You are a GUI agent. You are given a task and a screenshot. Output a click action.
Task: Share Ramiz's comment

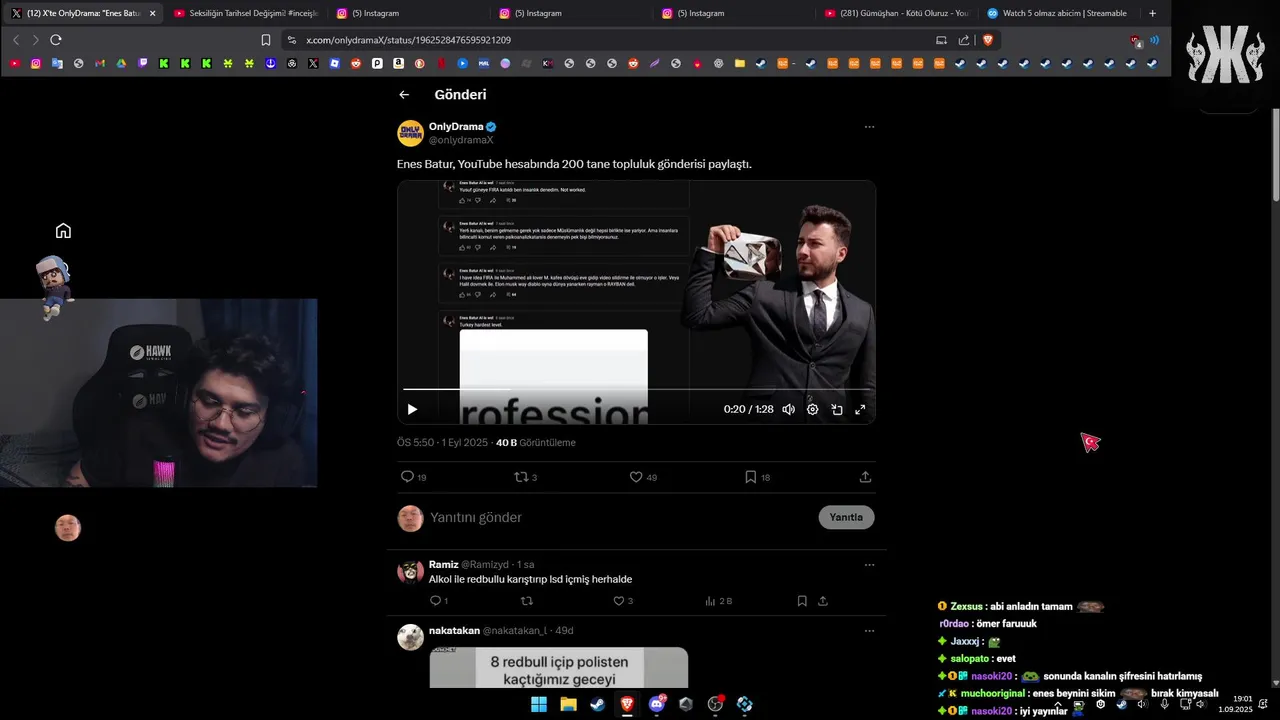[823, 601]
